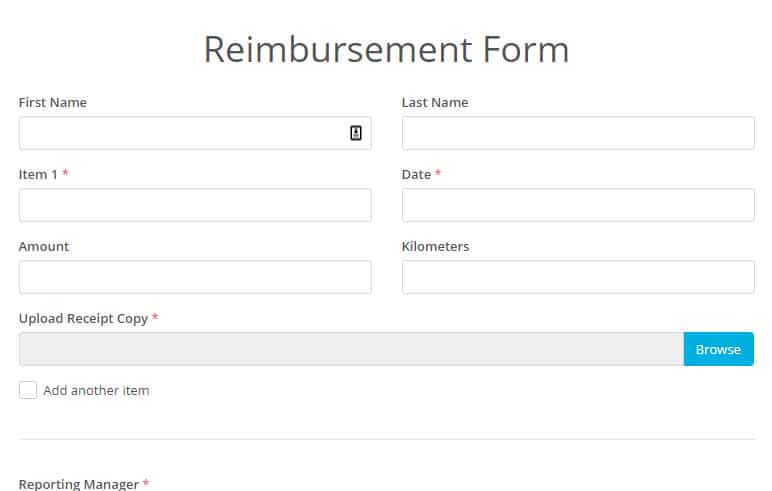
Task: Focus the First Name input field
Action: (x=195, y=133)
